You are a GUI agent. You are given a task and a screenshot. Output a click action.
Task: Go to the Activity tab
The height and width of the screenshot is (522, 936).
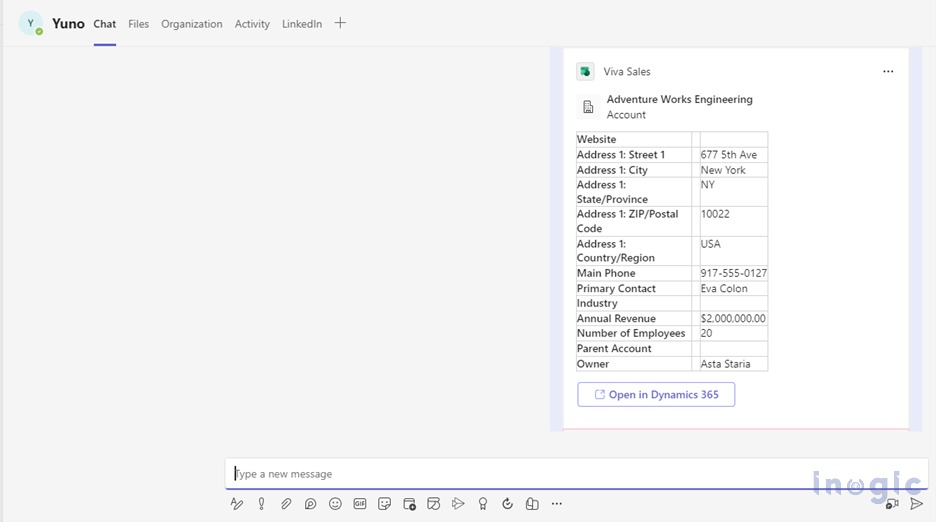click(x=252, y=24)
